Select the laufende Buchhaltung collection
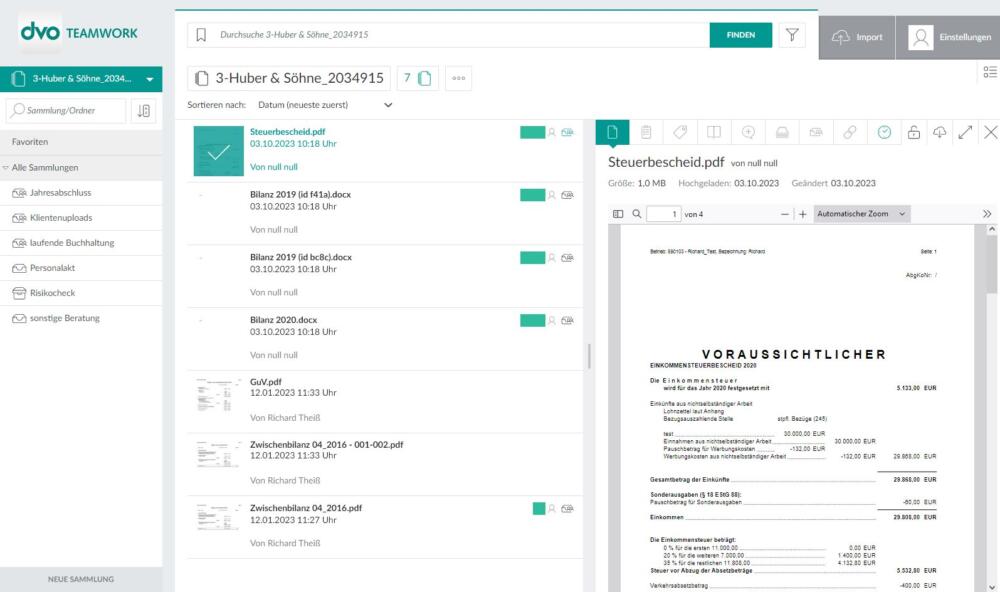Image resolution: width=1000 pixels, height=592 pixels. (x=81, y=243)
